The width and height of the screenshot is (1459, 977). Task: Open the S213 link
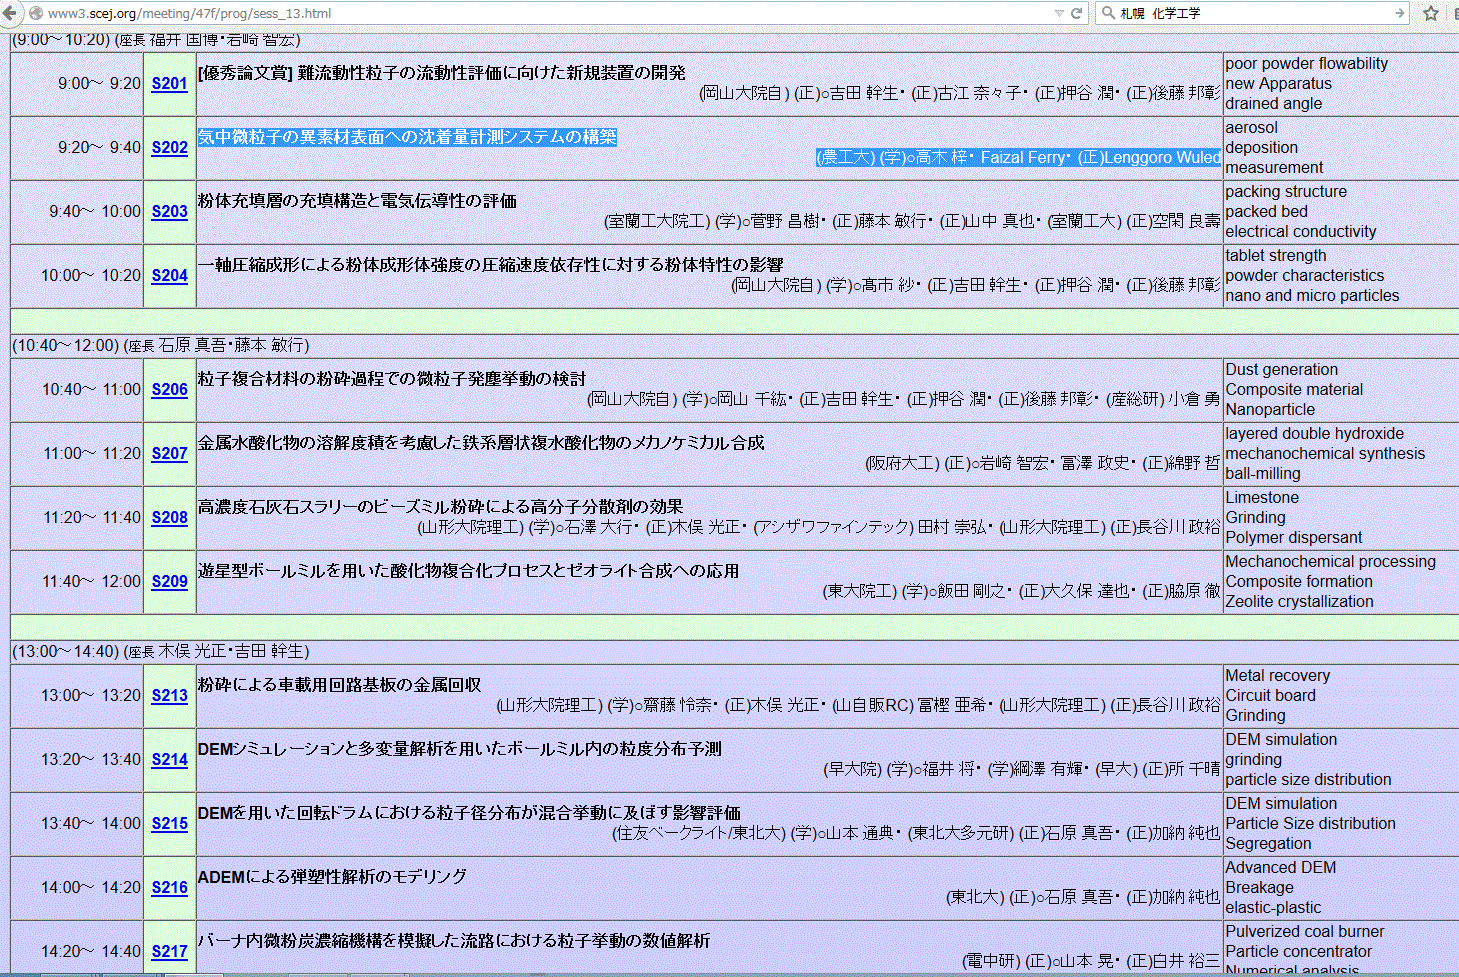click(169, 696)
